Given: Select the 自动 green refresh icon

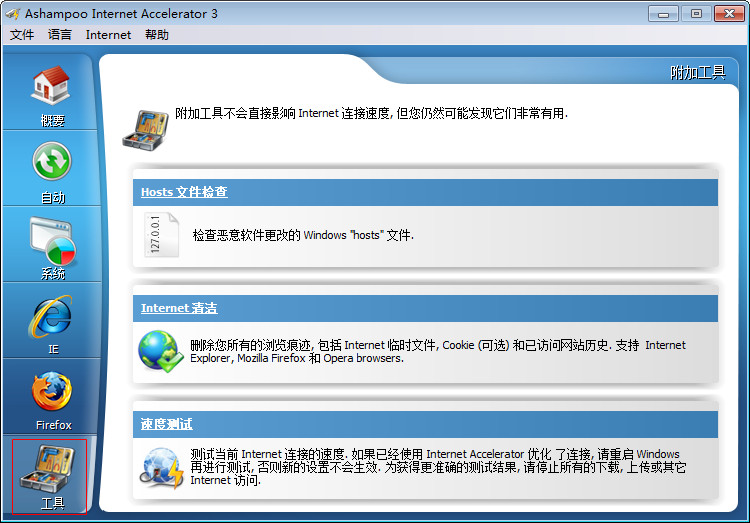Looking at the screenshot, I should (x=52, y=162).
